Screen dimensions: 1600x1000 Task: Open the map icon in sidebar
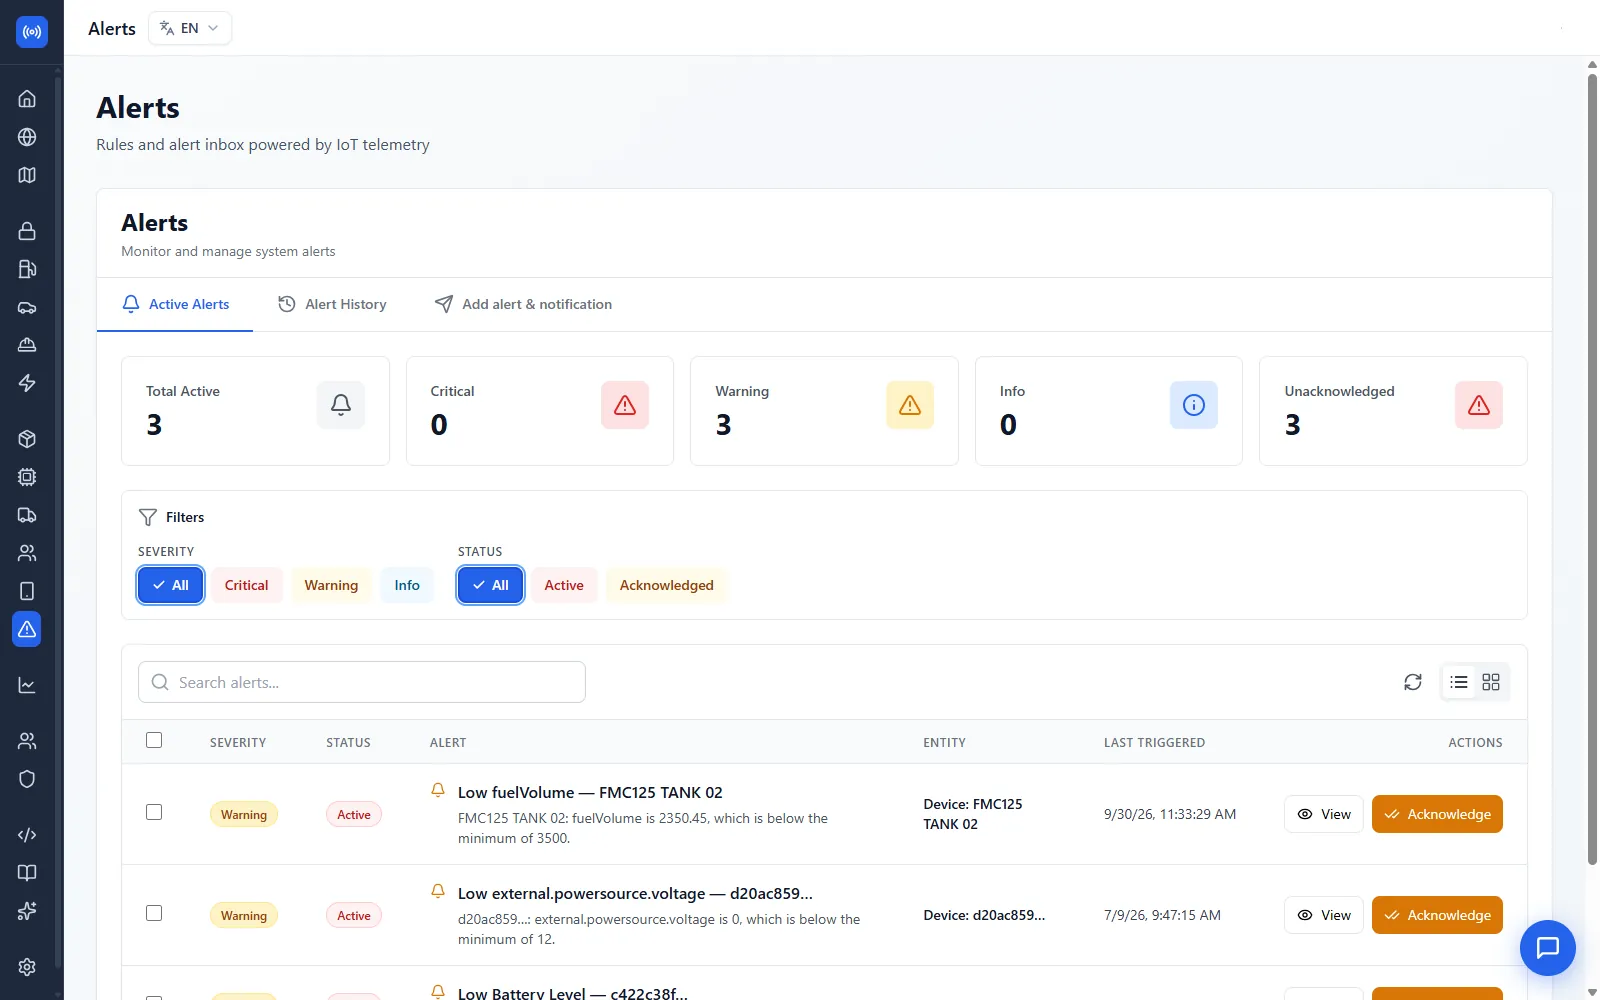(x=27, y=175)
